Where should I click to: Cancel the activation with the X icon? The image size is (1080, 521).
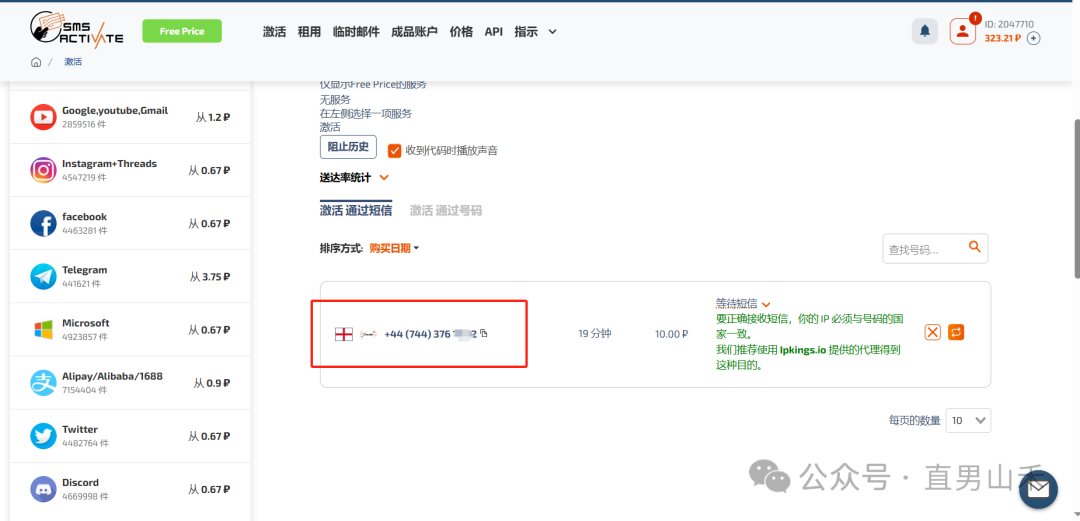pos(932,332)
